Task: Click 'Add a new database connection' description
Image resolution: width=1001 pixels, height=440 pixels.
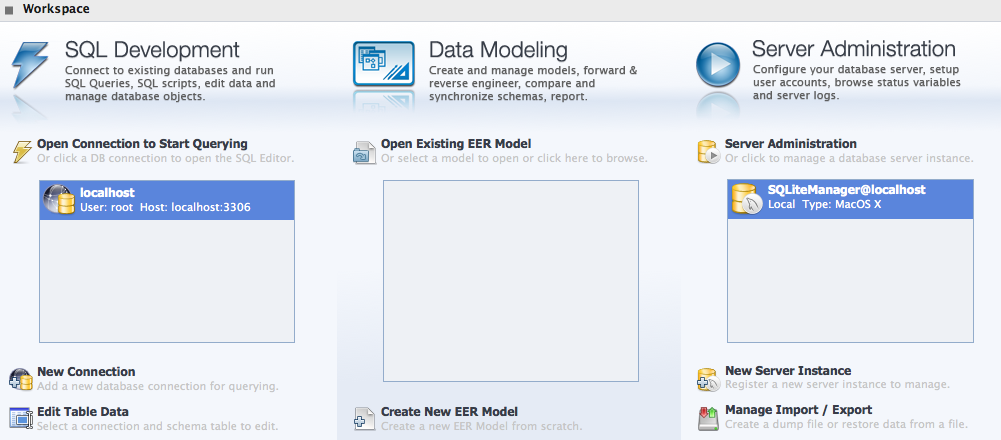Action: 158,386
